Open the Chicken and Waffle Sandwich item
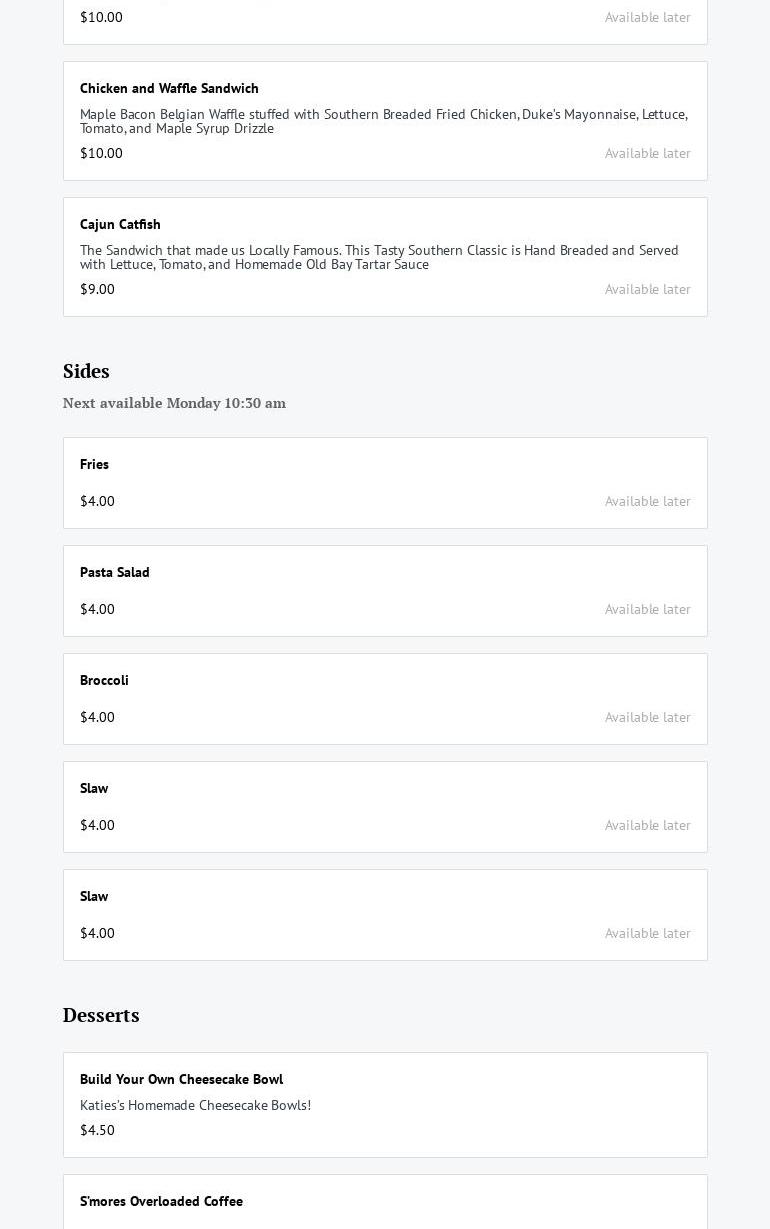This screenshot has height=1229, width=770. click(169, 89)
